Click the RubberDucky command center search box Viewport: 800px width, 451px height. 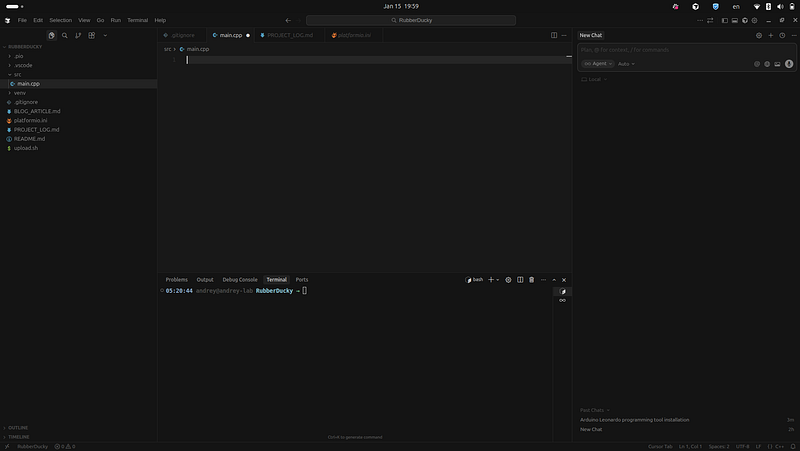(x=411, y=20)
